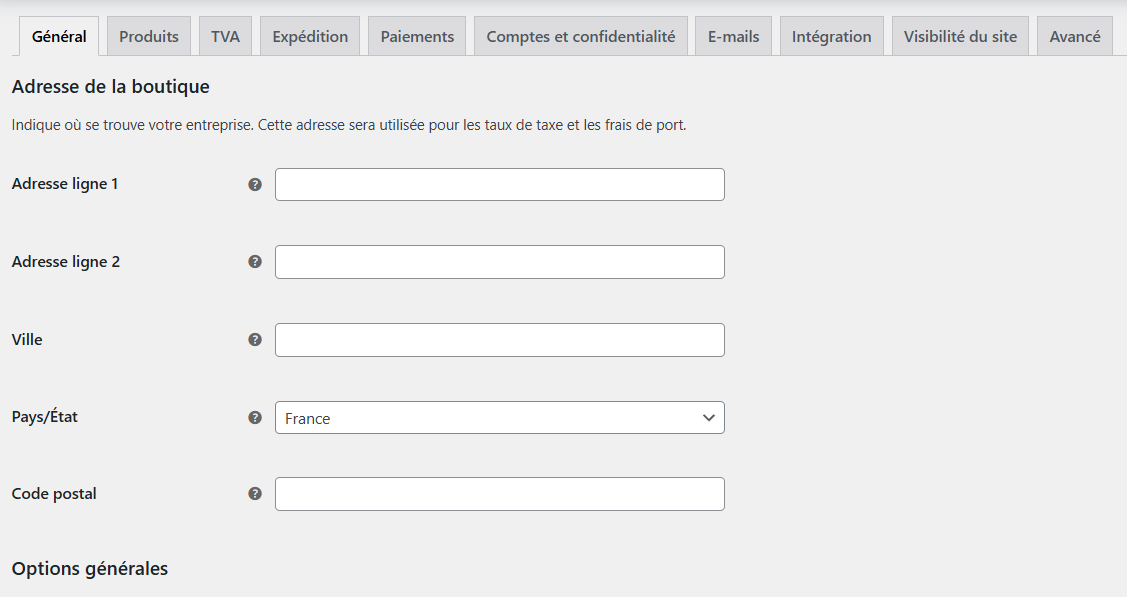View the Visibilité du site tab
Screen dimensions: 1127x597
[x=959, y=35]
